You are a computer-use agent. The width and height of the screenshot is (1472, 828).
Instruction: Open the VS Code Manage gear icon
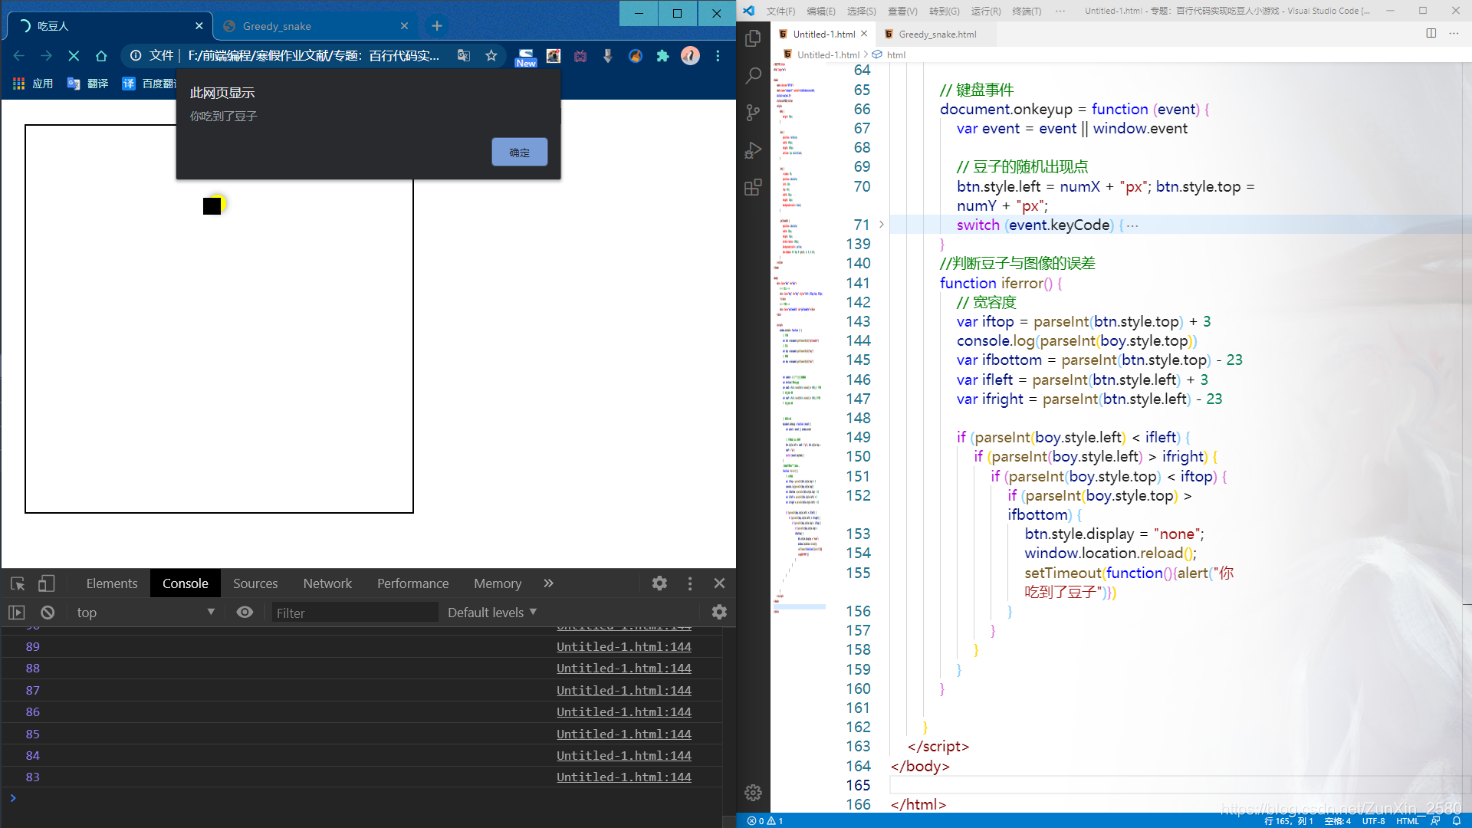(x=753, y=792)
